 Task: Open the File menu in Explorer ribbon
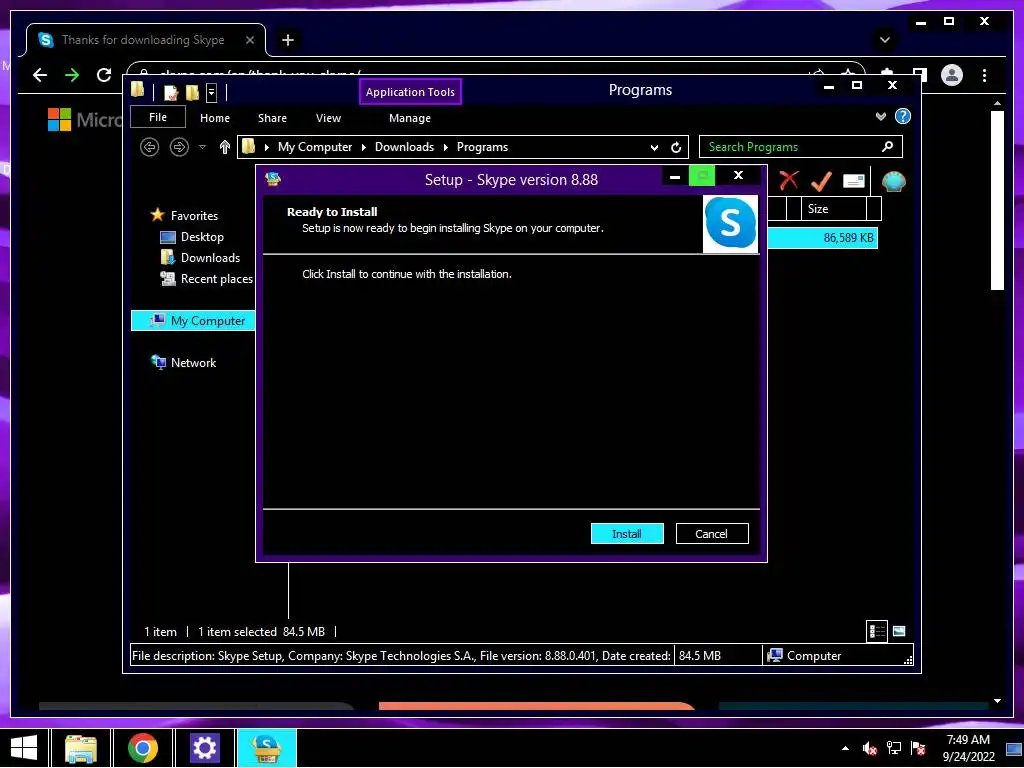coord(158,117)
